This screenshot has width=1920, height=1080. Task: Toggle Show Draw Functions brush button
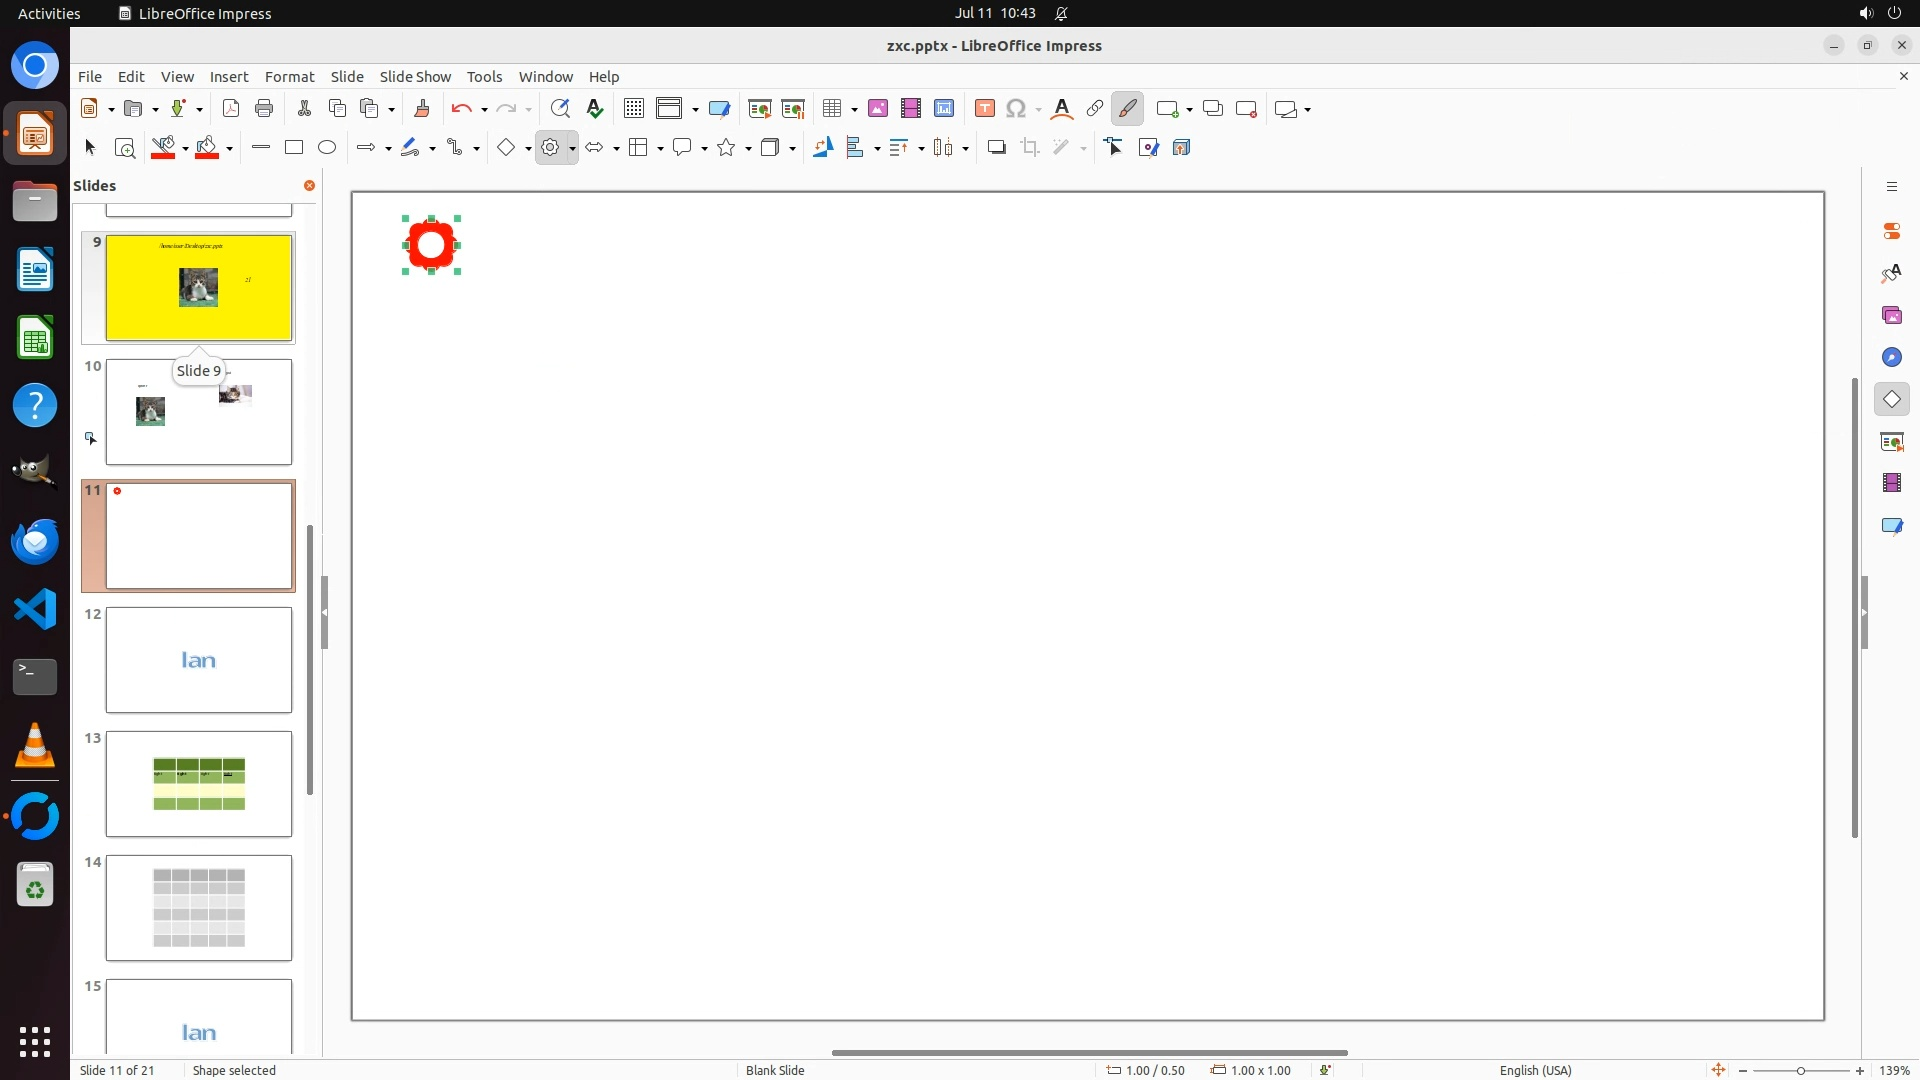(1127, 109)
